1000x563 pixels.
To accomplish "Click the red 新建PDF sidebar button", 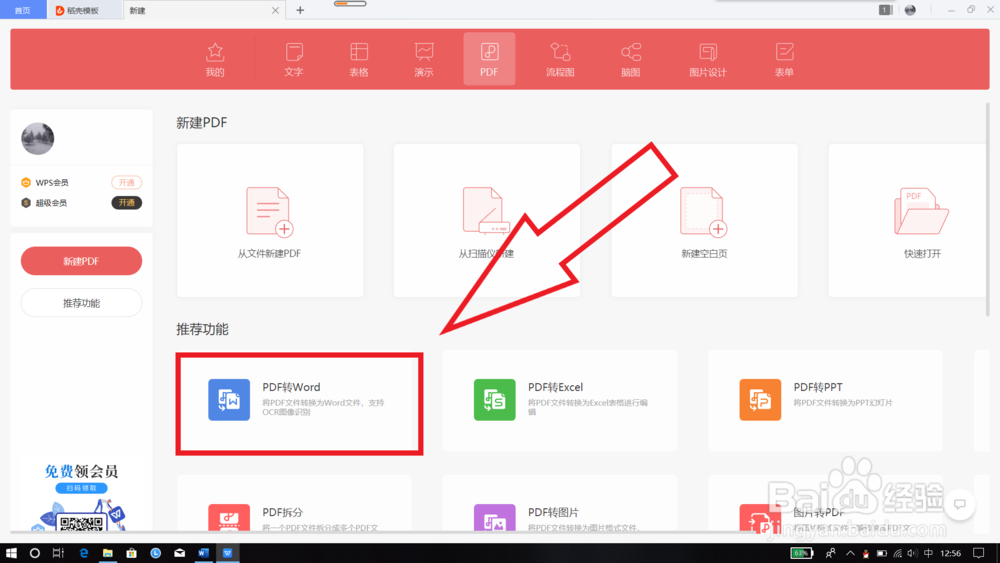I will [81, 261].
